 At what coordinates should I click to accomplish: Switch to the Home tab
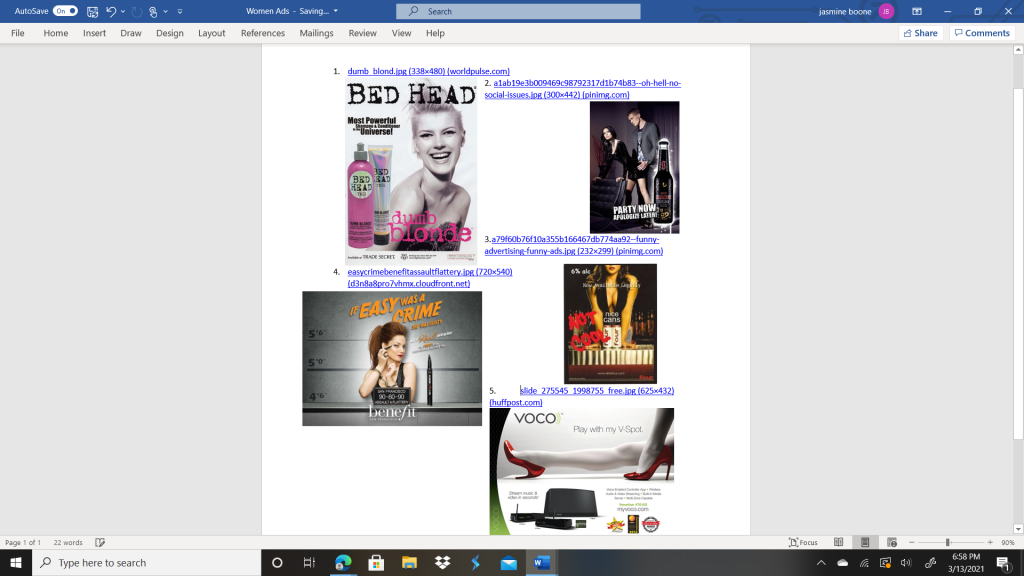(x=56, y=33)
